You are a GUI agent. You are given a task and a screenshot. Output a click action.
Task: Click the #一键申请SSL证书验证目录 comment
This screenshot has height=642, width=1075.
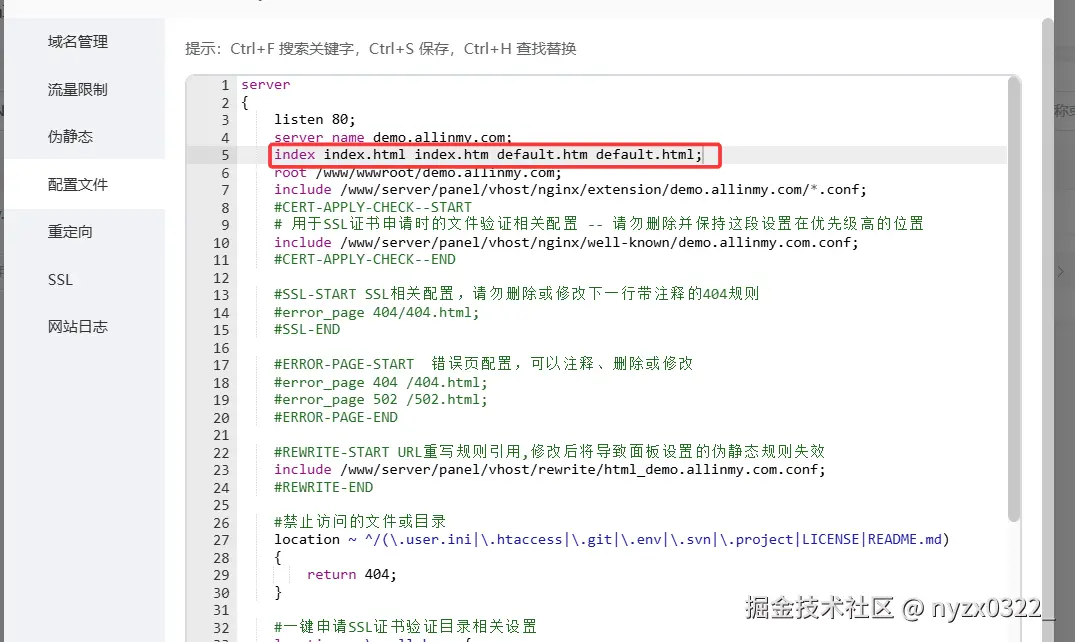coord(405,627)
